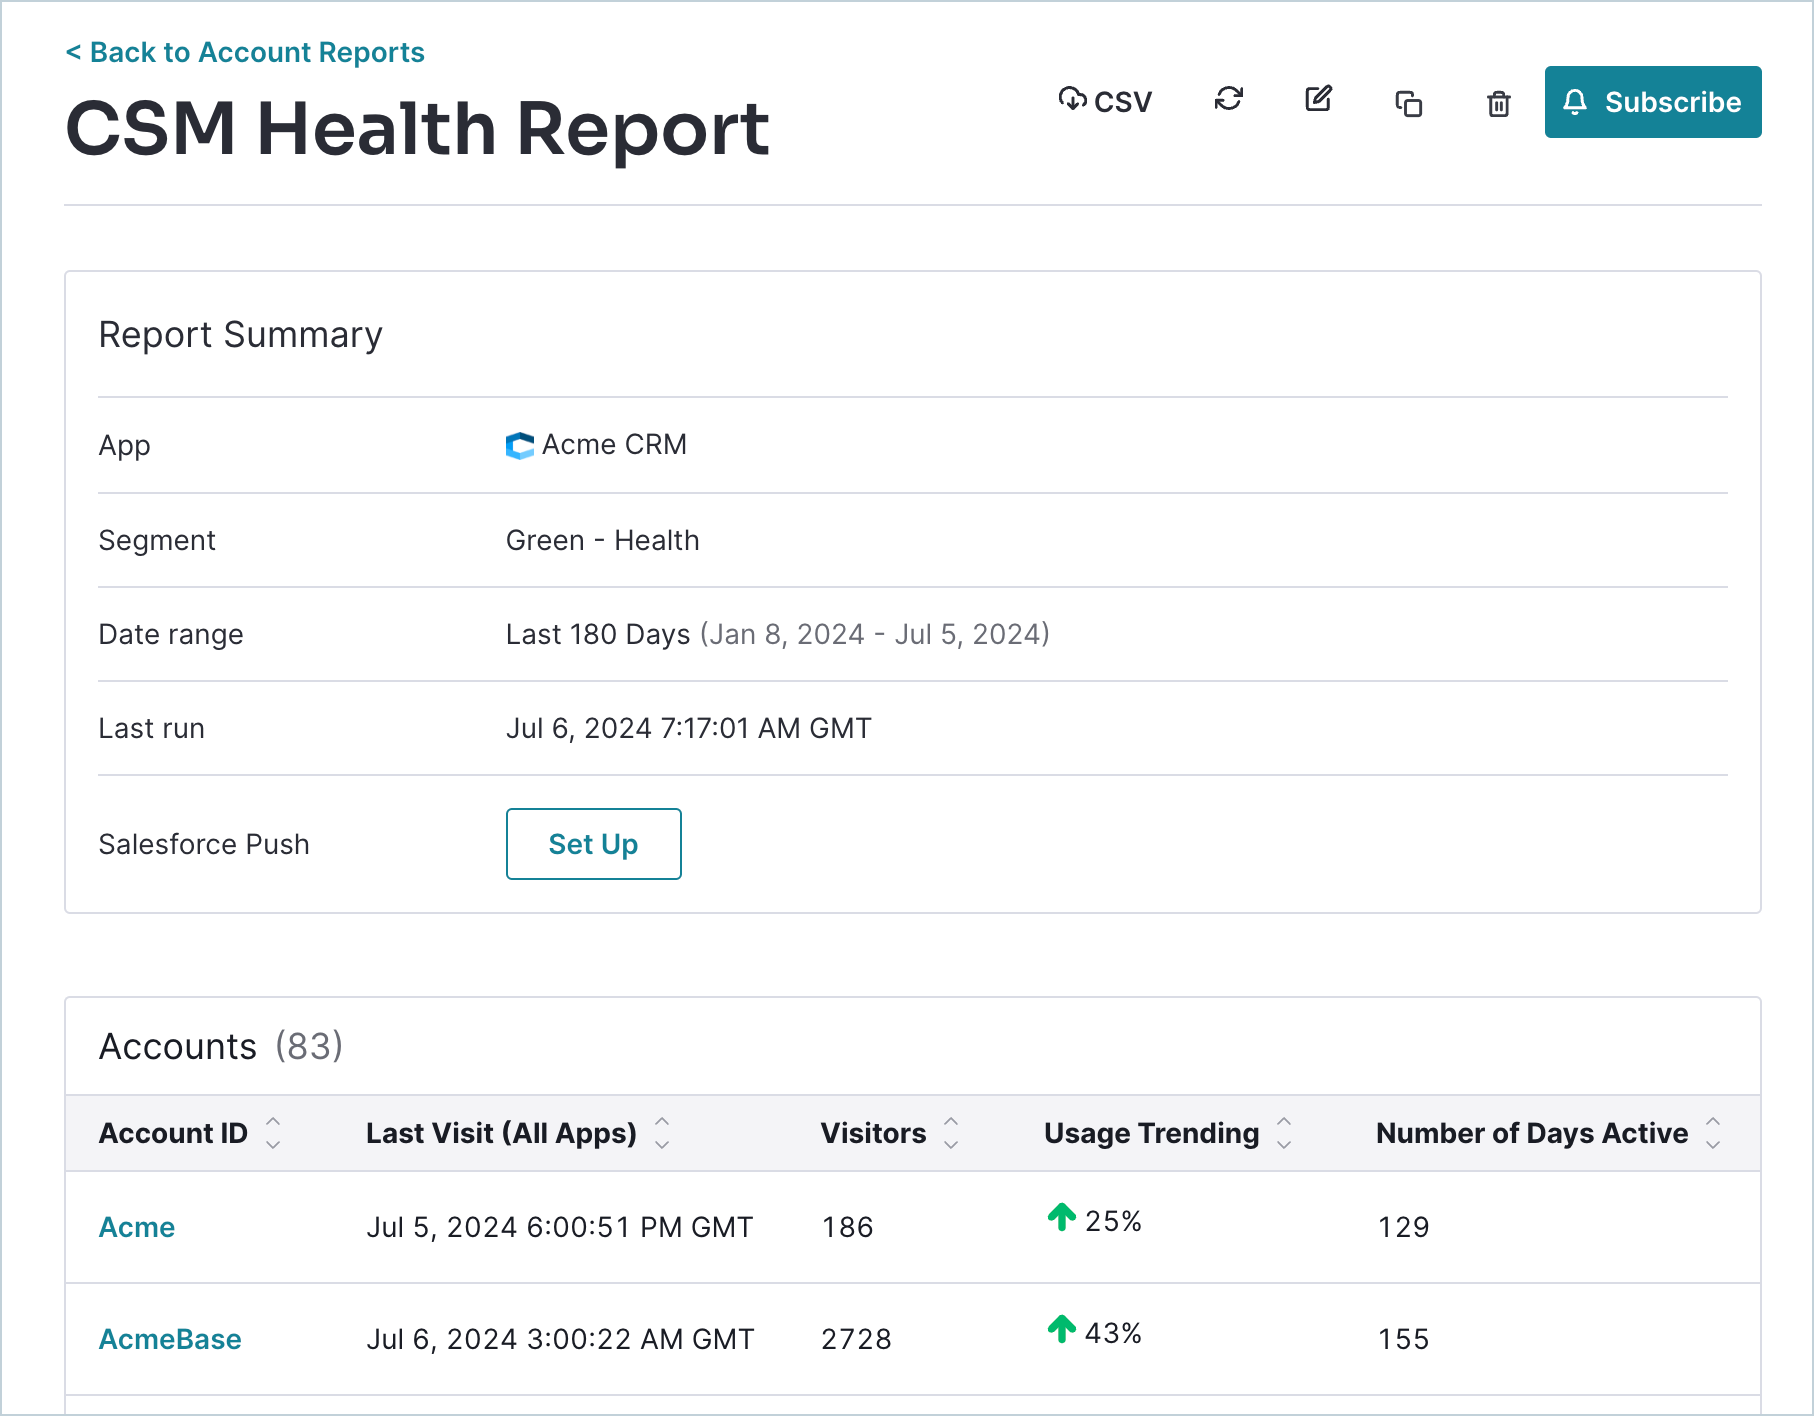The image size is (1814, 1416).
Task: Download the report as CSV
Action: coord(1105,101)
